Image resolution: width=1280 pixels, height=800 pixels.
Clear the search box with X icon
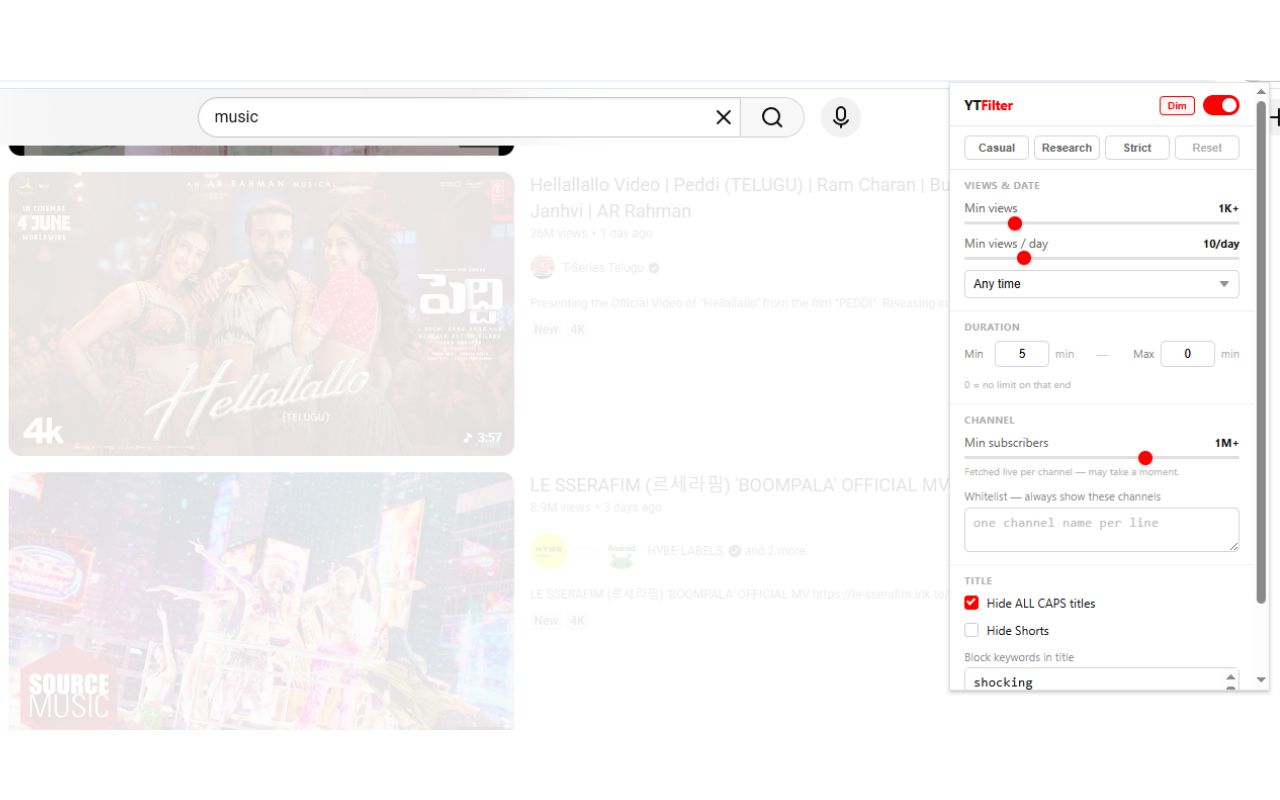723,117
